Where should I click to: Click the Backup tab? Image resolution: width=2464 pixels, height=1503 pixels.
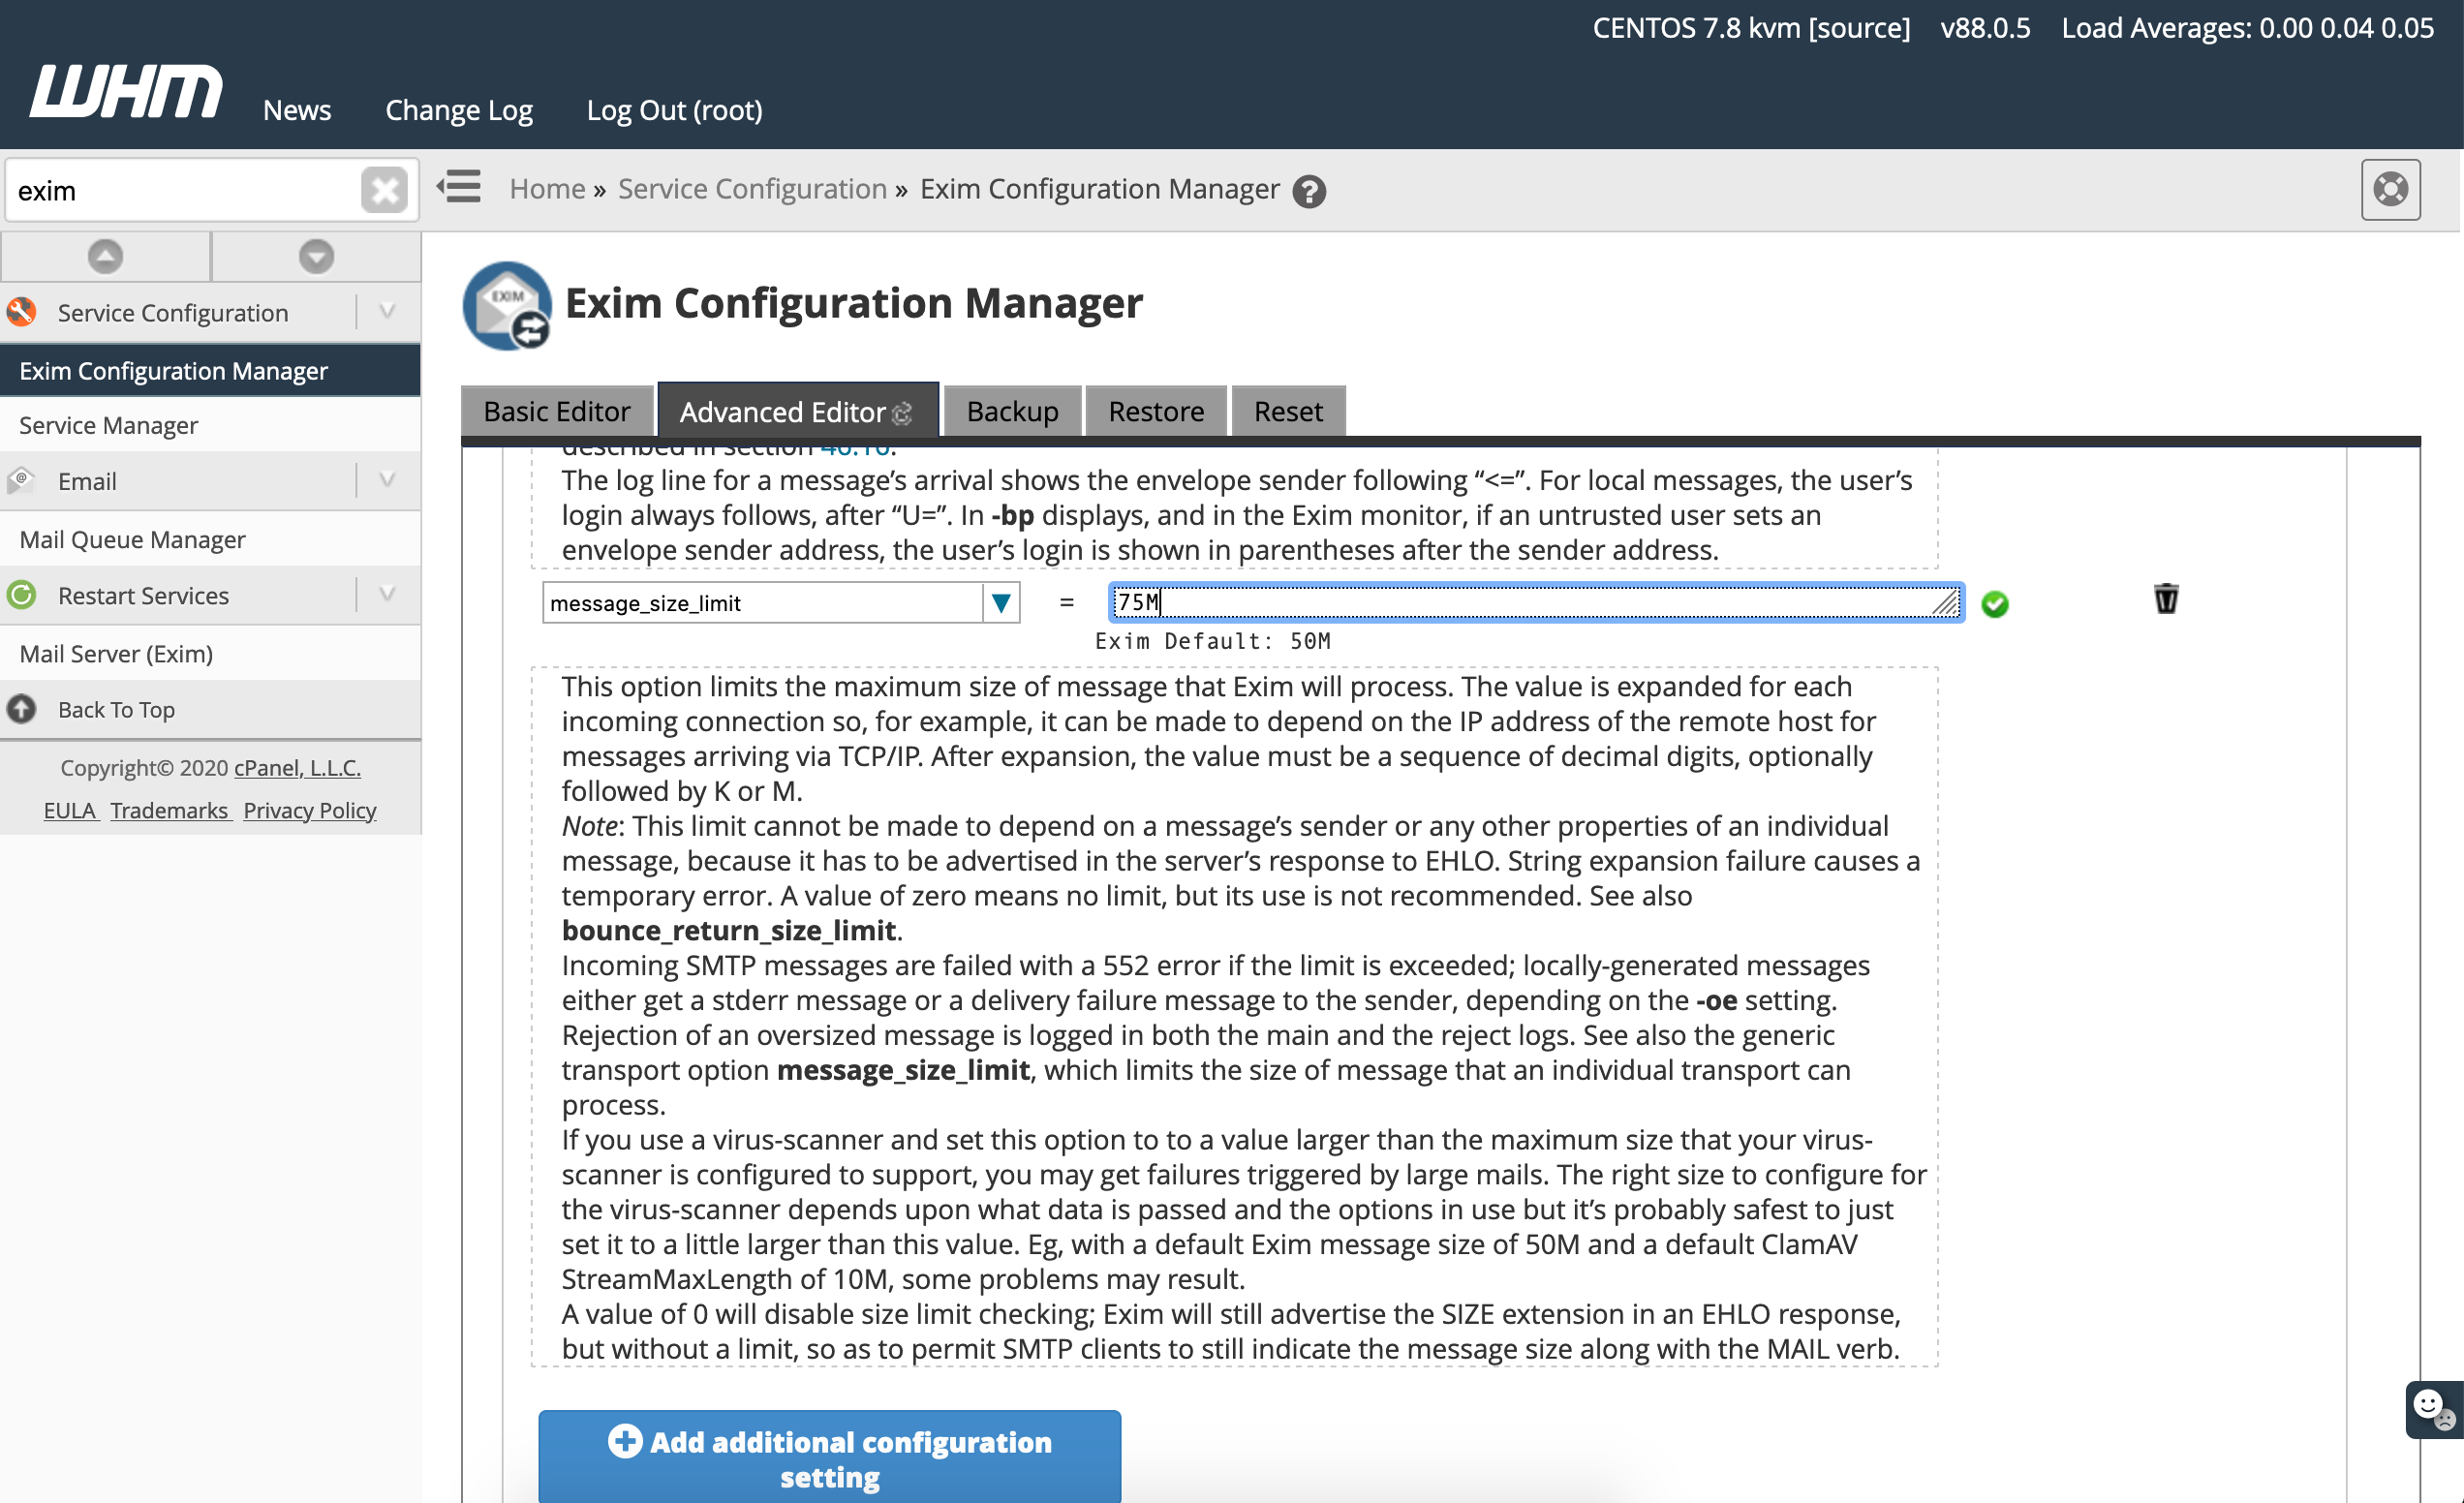point(1012,410)
